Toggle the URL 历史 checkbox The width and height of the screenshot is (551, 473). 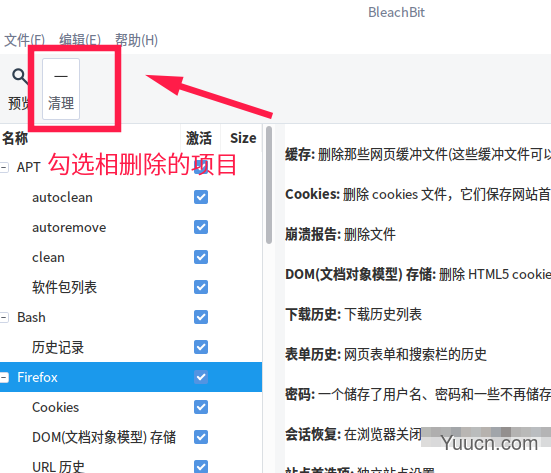pyautogui.click(x=201, y=467)
